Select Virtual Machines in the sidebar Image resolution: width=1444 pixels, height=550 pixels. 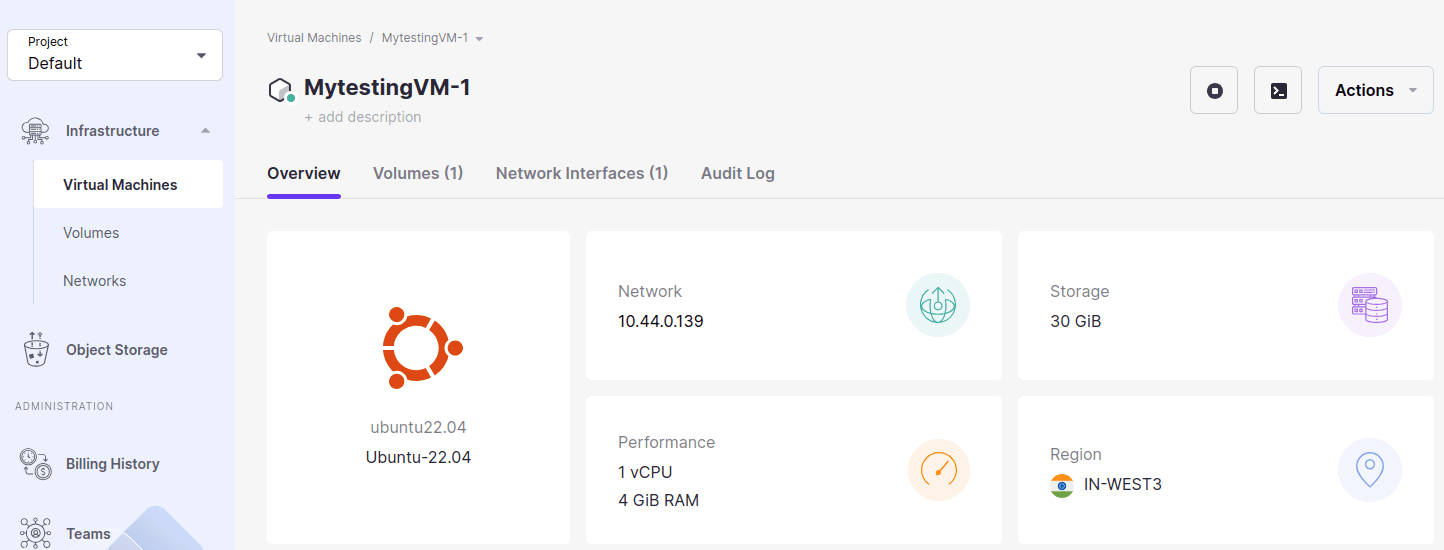pos(128,185)
